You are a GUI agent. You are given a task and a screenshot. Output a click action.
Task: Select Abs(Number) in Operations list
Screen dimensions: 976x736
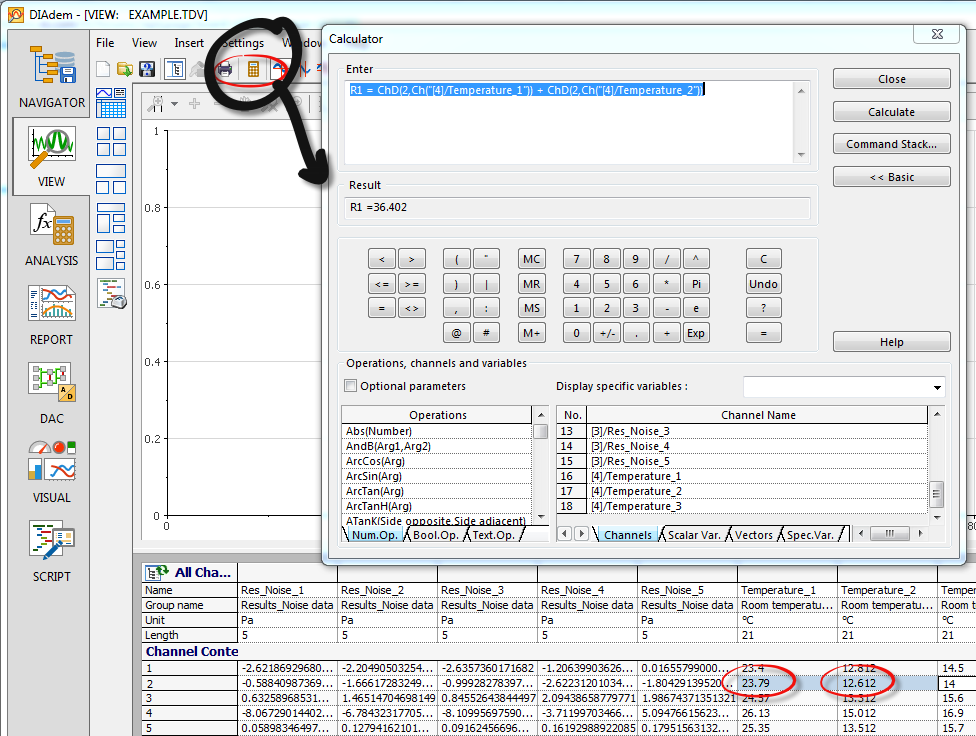tap(436, 431)
